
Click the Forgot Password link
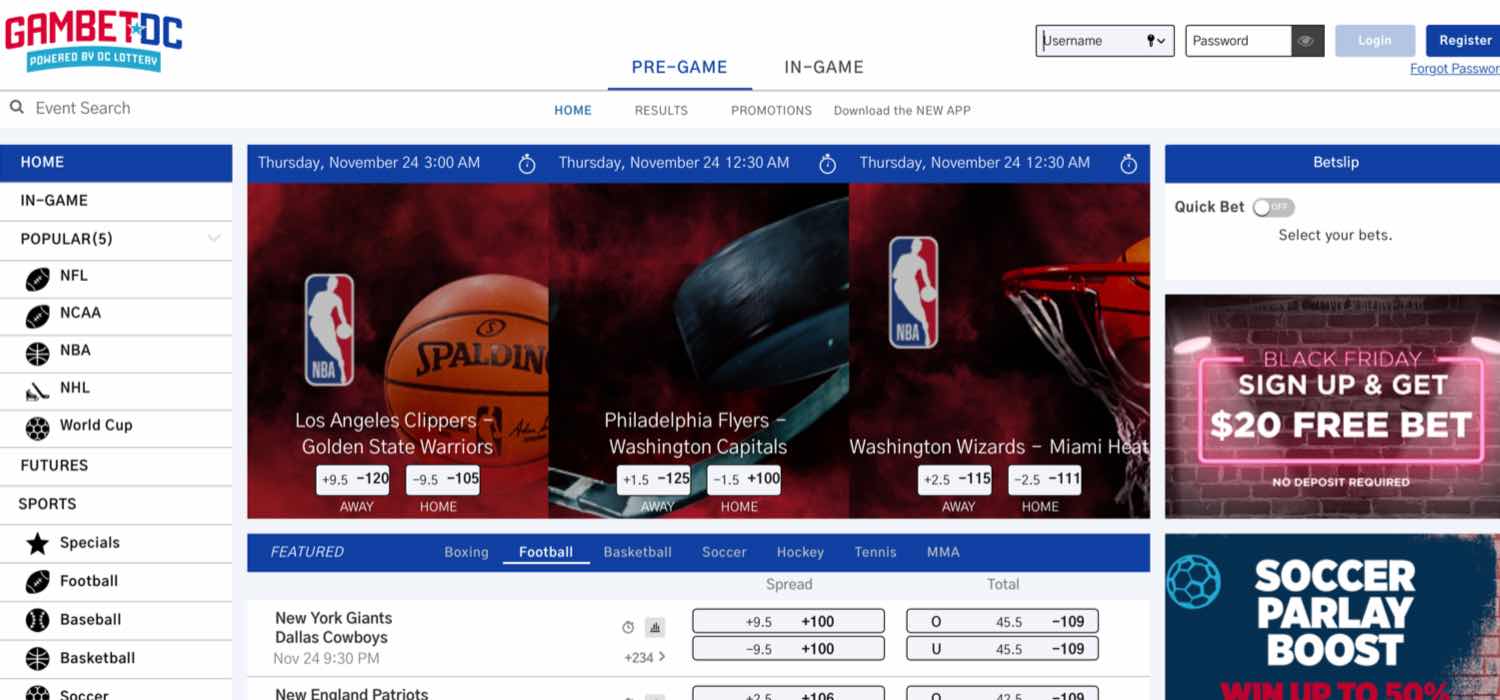(1455, 69)
